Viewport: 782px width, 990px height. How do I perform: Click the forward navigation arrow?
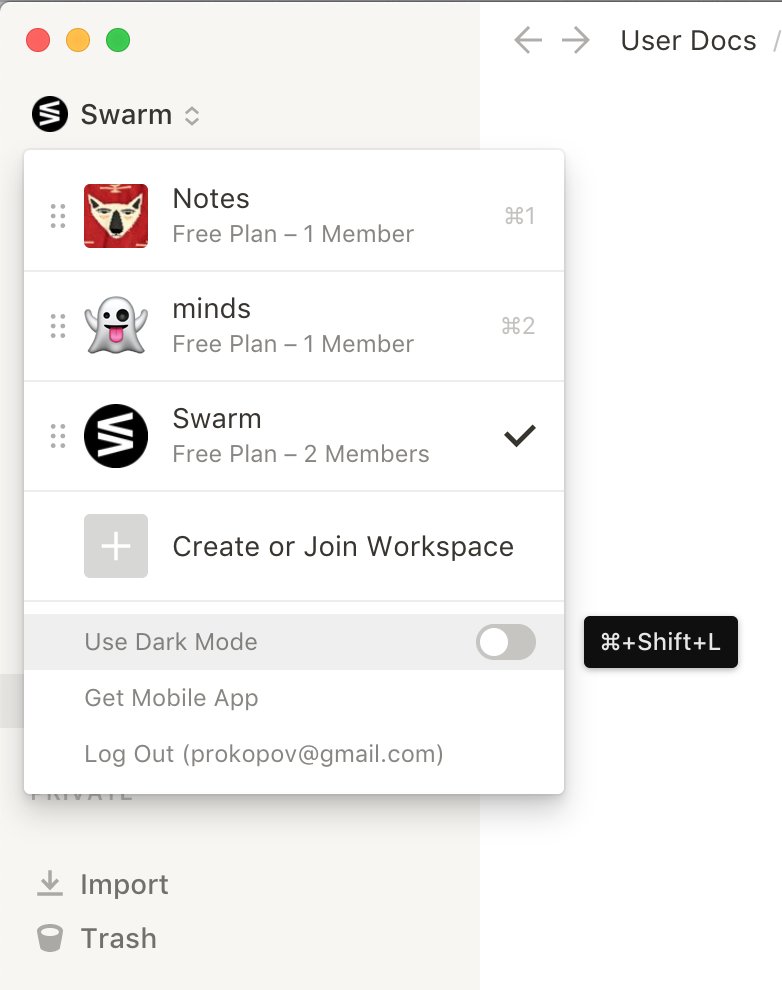[575, 40]
